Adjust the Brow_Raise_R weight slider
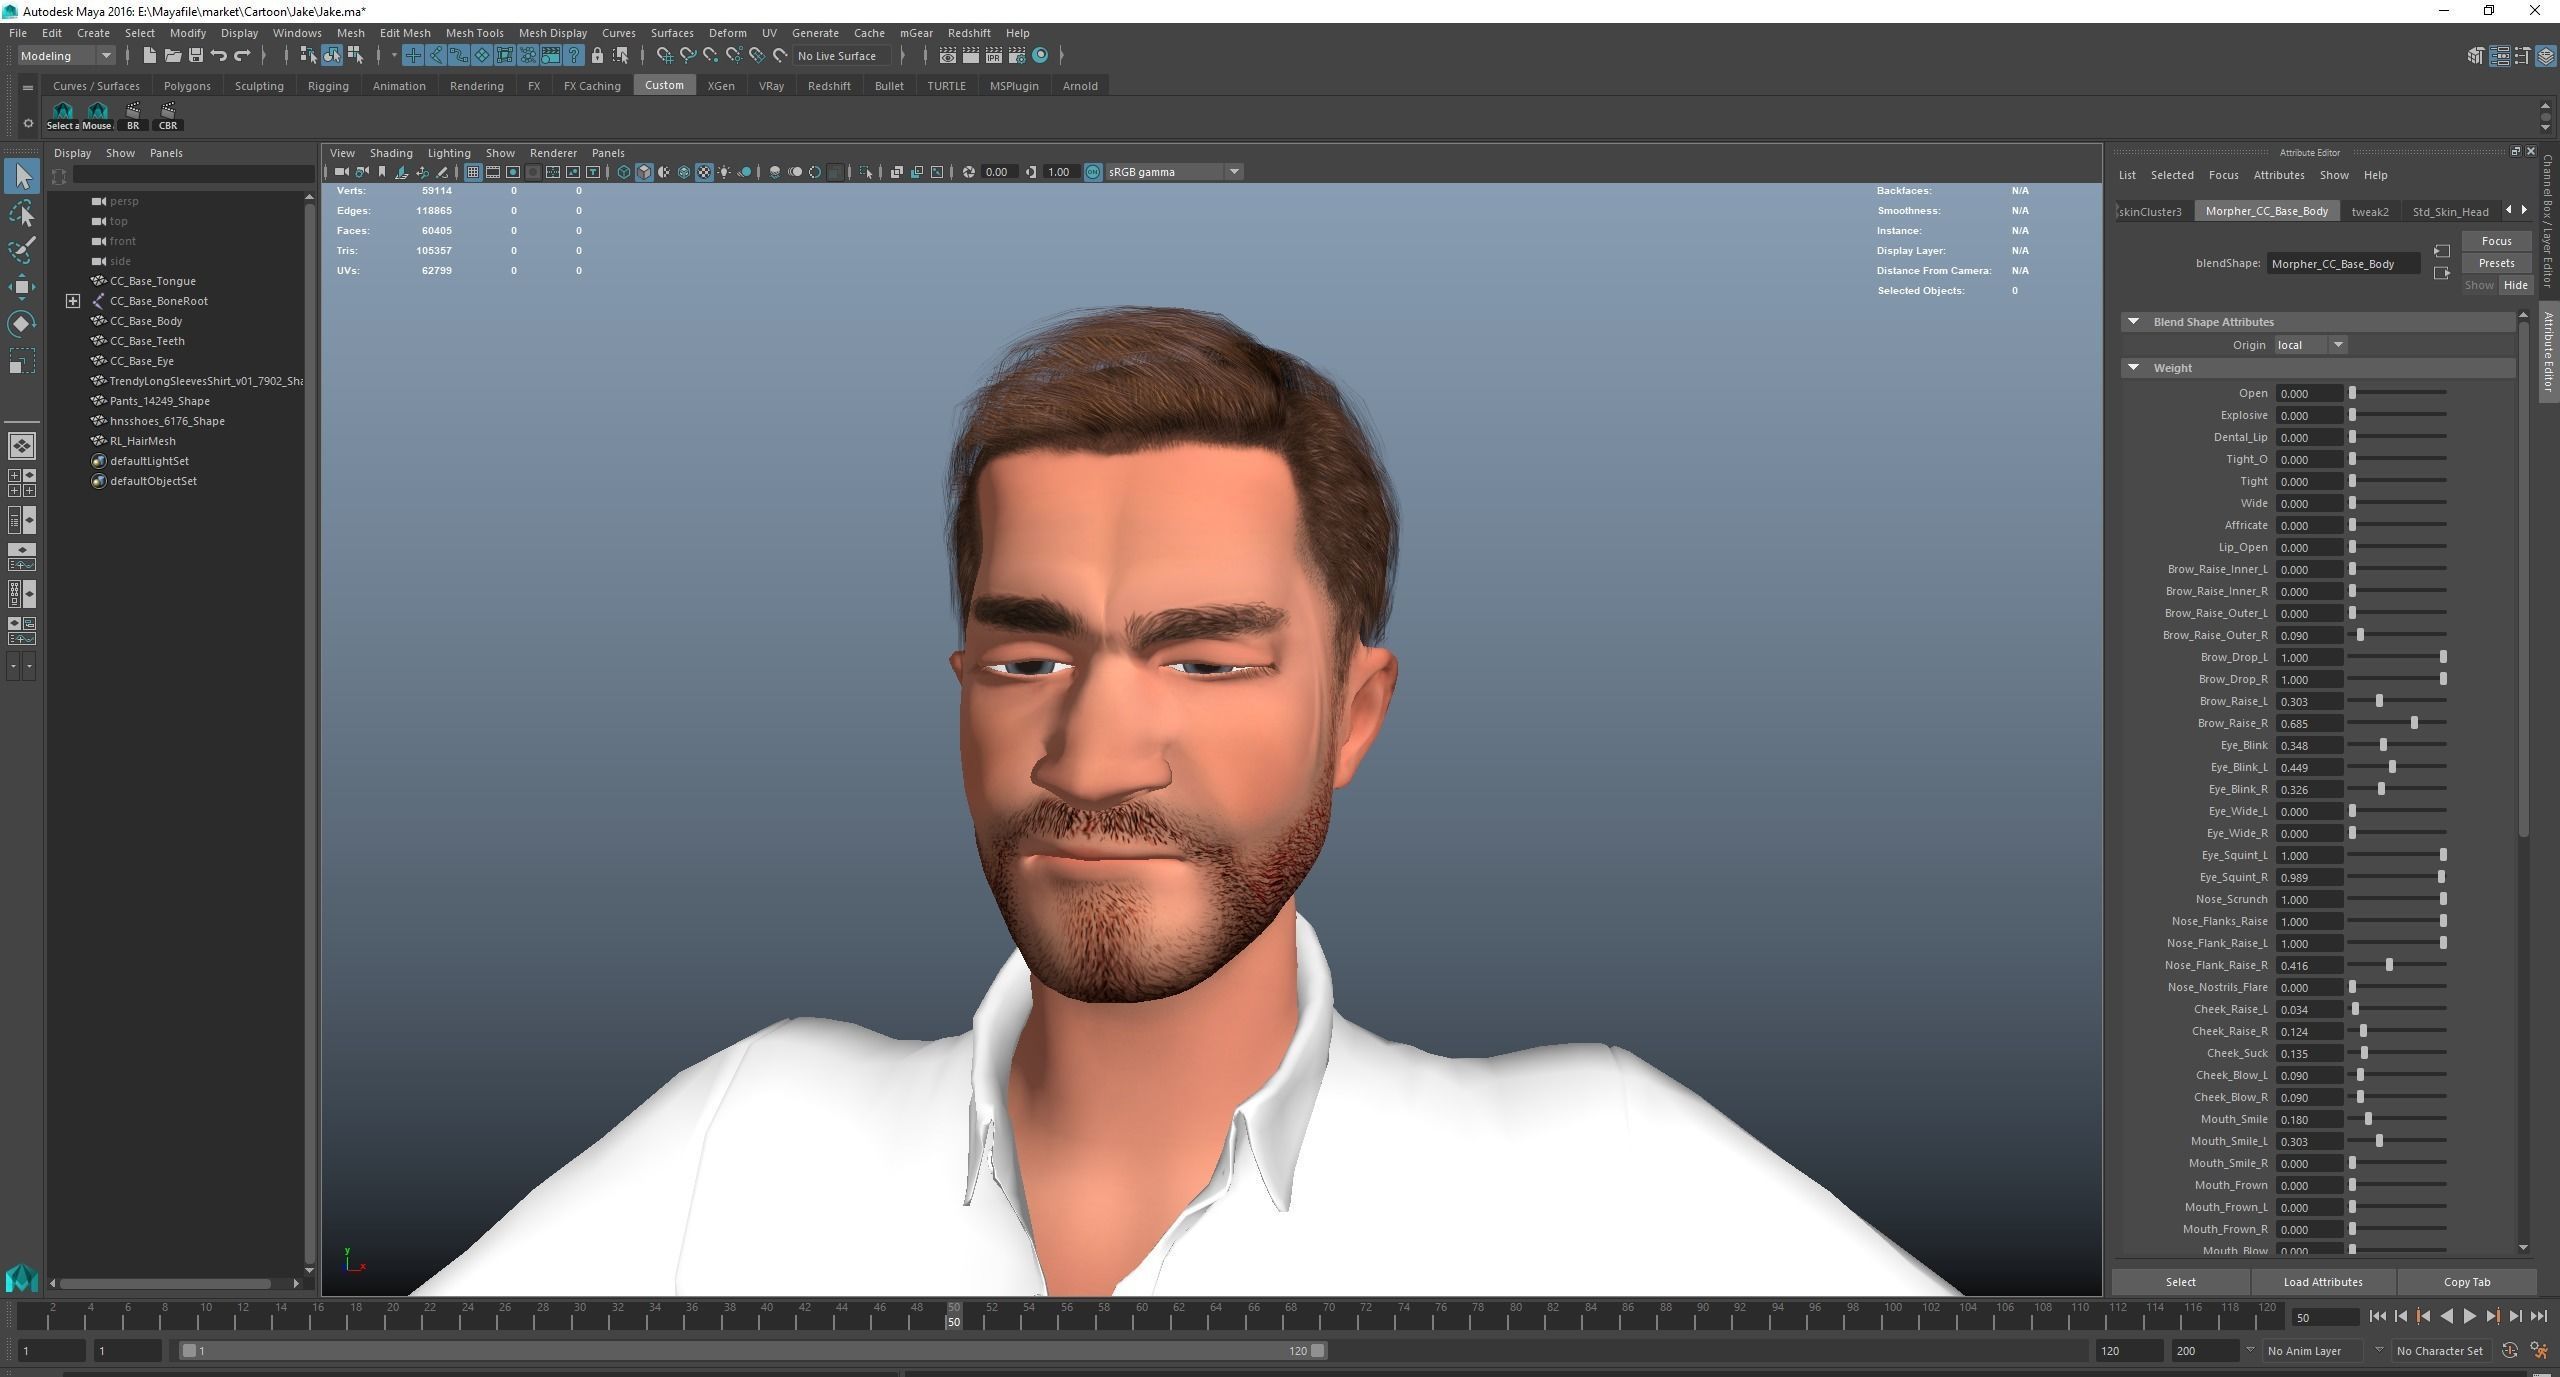The image size is (2560, 1377). [x=2413, y=723]
